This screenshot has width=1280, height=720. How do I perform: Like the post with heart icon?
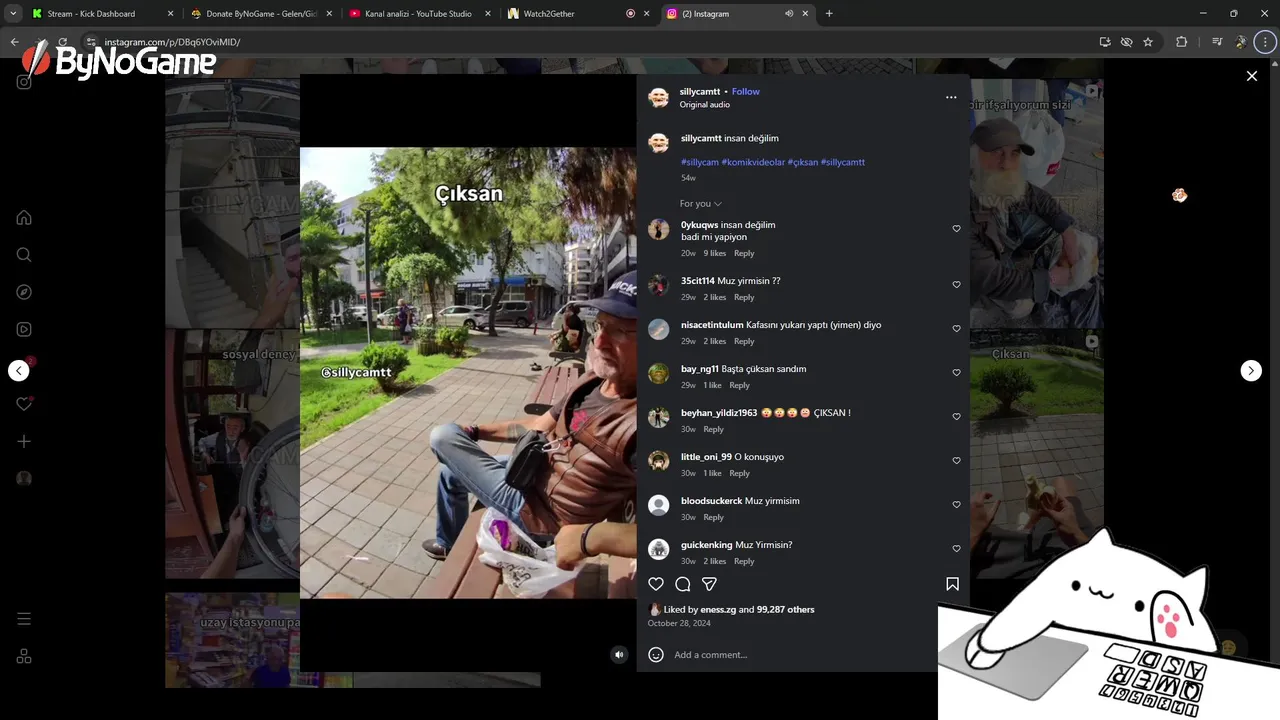(656, 584)
